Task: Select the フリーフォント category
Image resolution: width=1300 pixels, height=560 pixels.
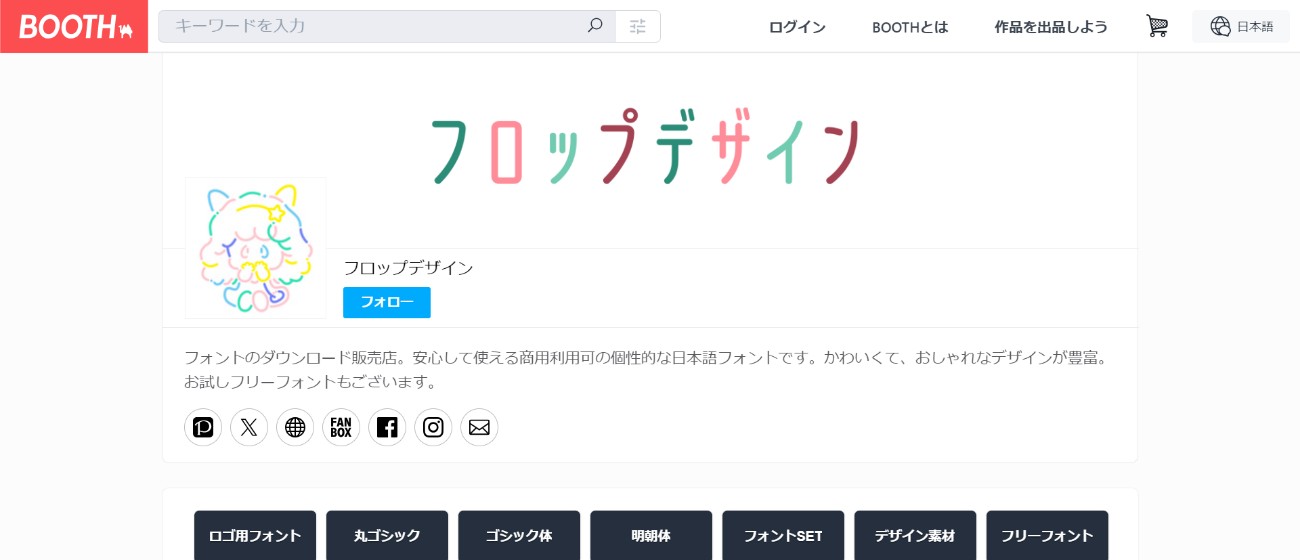Action: tap(1047, 535)
